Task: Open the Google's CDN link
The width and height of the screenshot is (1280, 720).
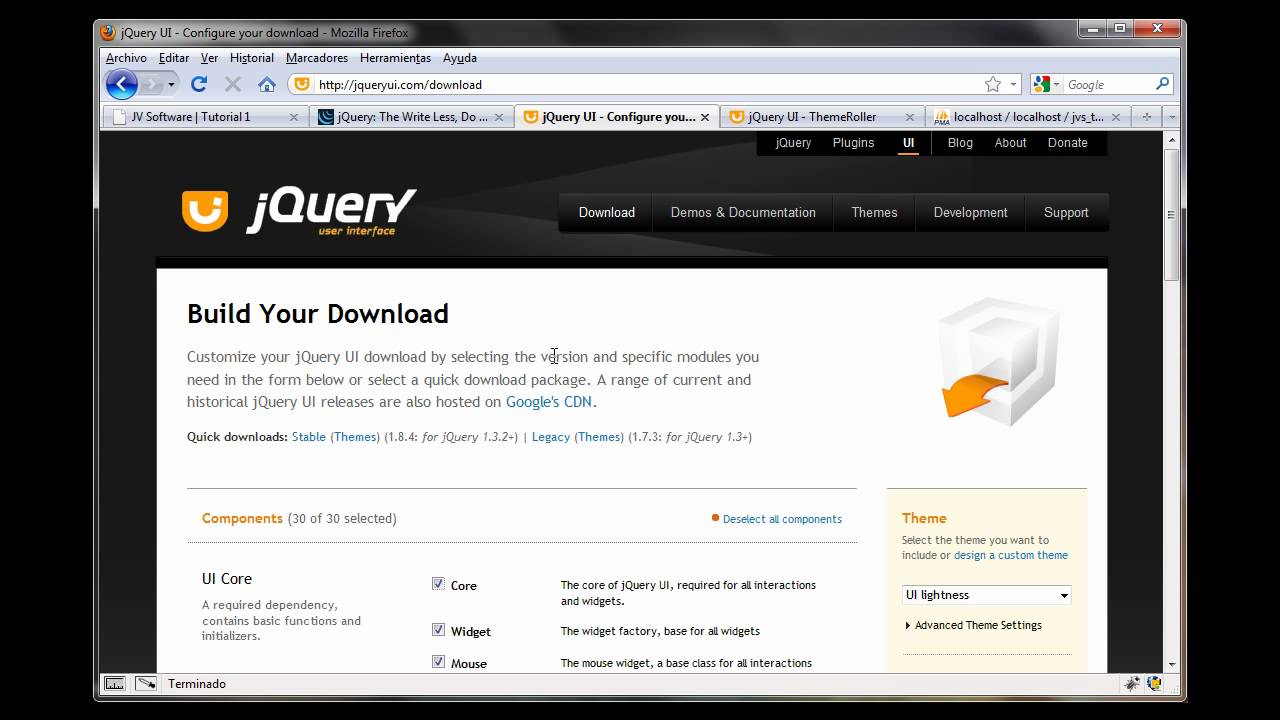Action: coord(549,402)
